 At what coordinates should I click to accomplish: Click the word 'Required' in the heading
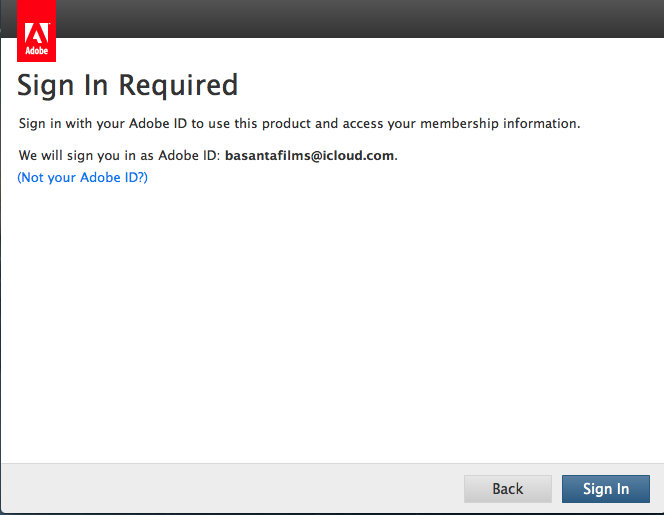[178, 86]
